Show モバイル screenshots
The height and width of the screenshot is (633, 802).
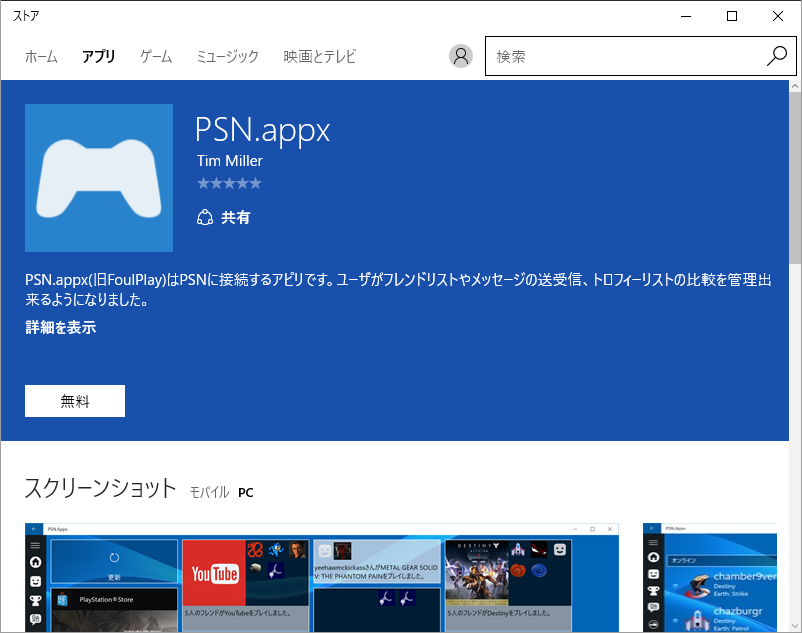tap(209, 492)
